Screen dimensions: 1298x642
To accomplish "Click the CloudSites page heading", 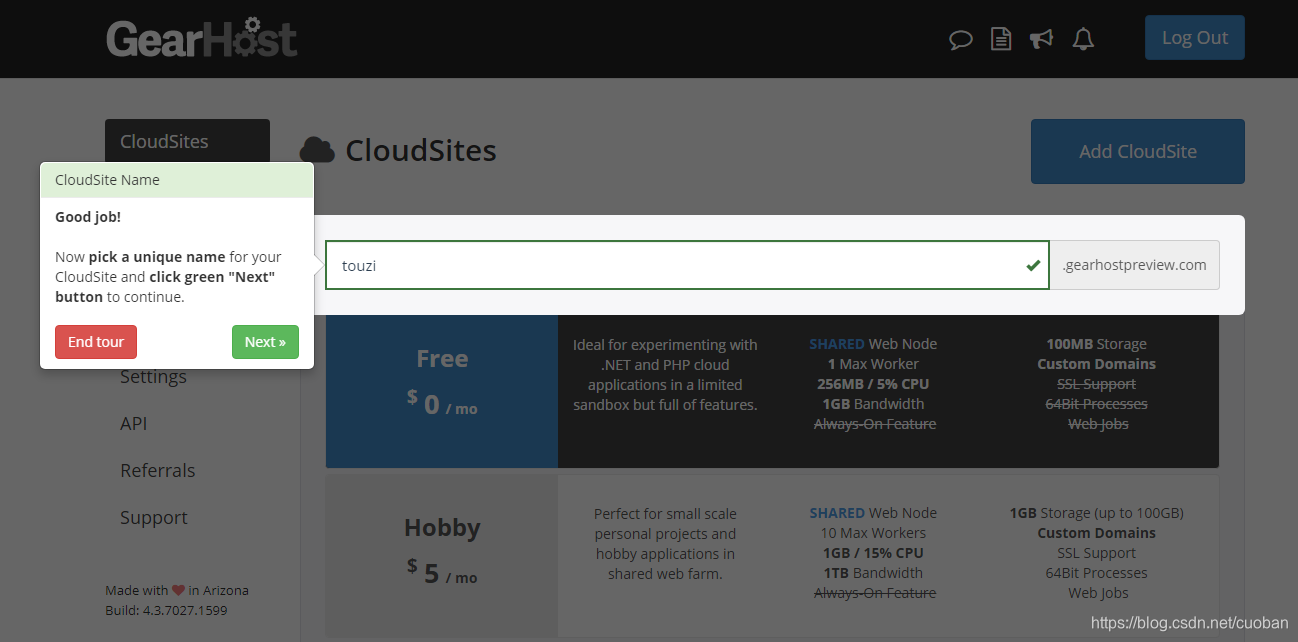I will pyautogui.click(x=421, y=151).
